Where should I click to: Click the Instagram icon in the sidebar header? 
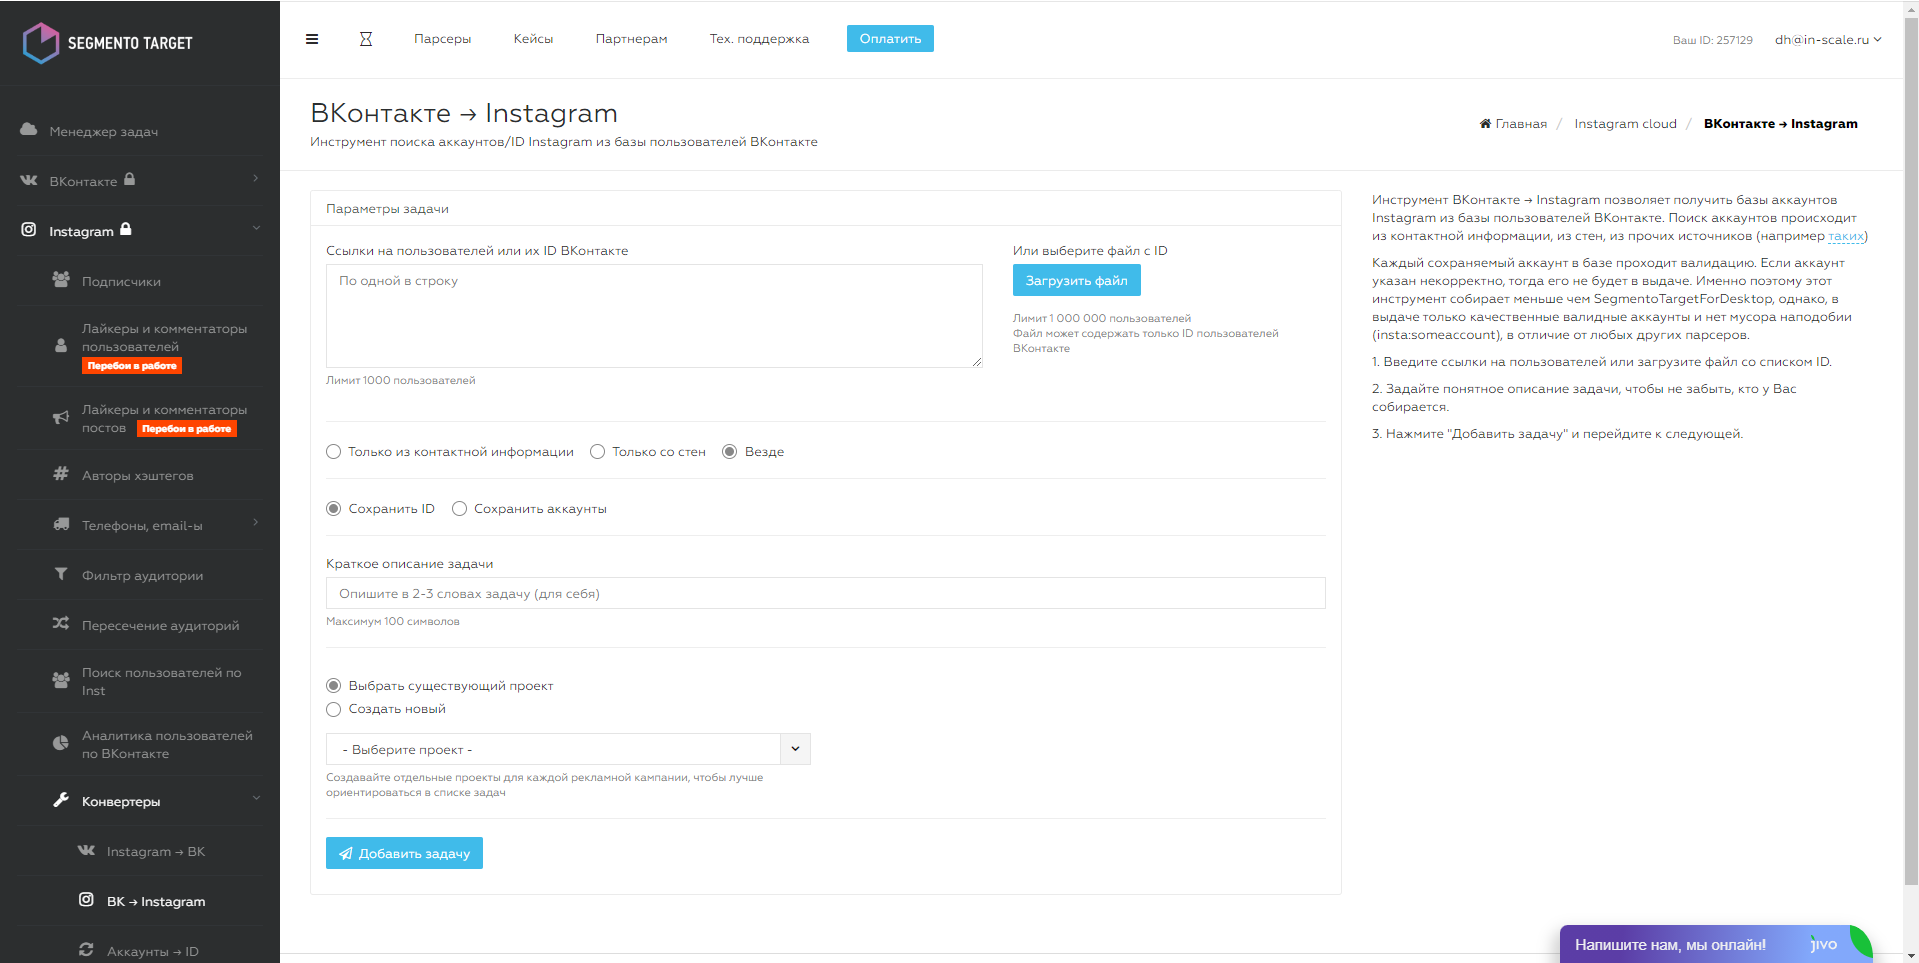tap(29, 230)
